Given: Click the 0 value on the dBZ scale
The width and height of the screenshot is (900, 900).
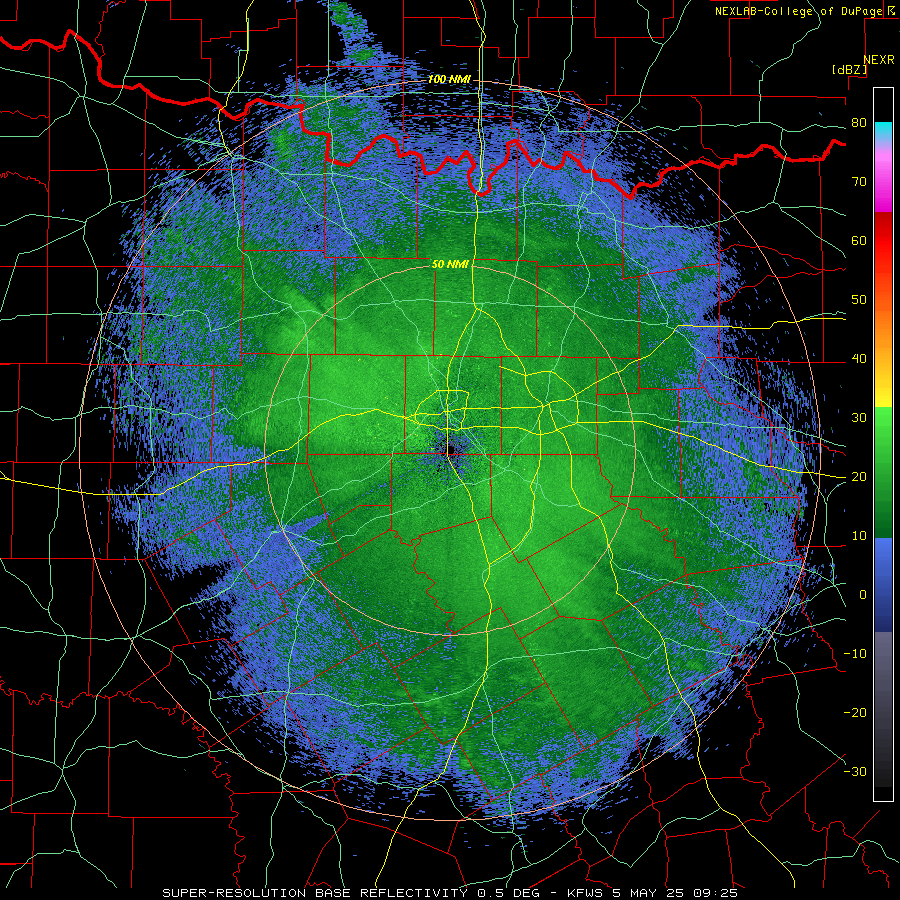Looking at the screenshot, I should point(863,595).
